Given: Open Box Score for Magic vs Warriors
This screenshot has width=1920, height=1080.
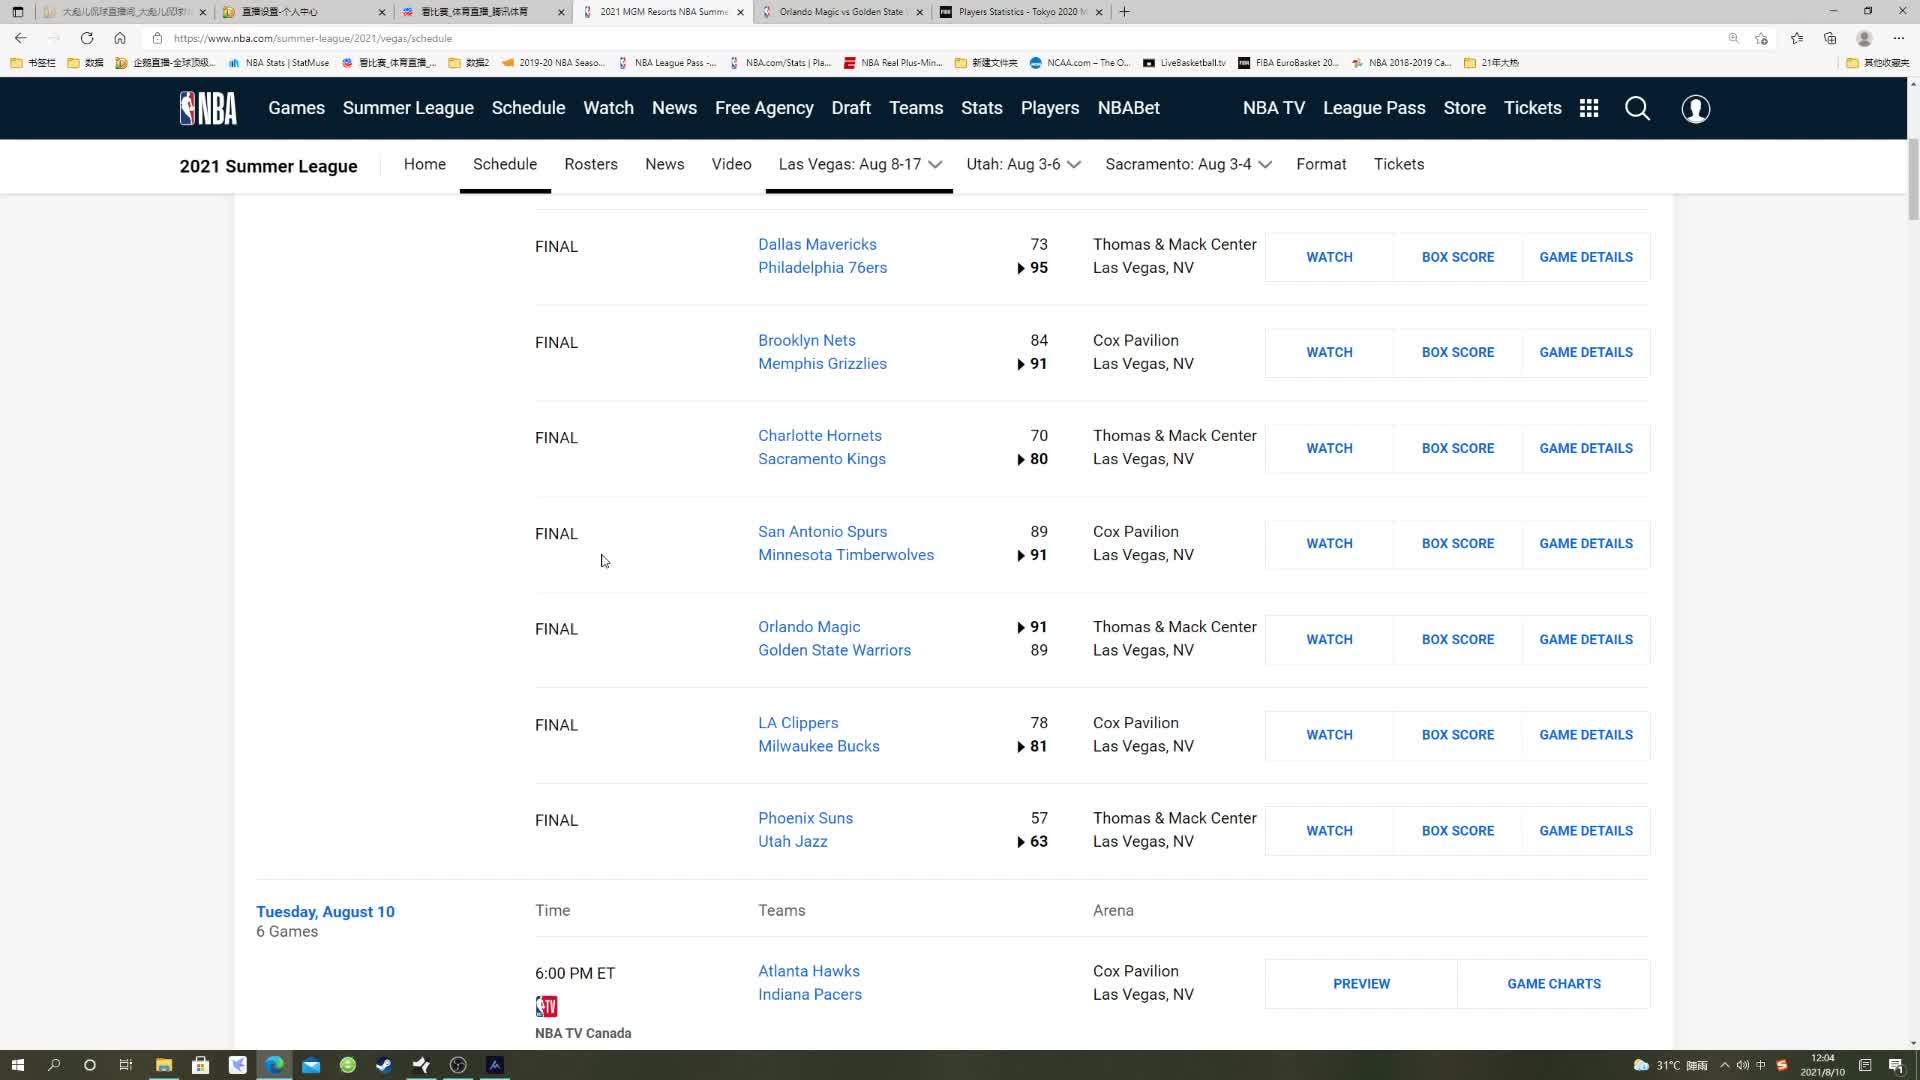Looking at the screenshot, I should [1457, 639].
